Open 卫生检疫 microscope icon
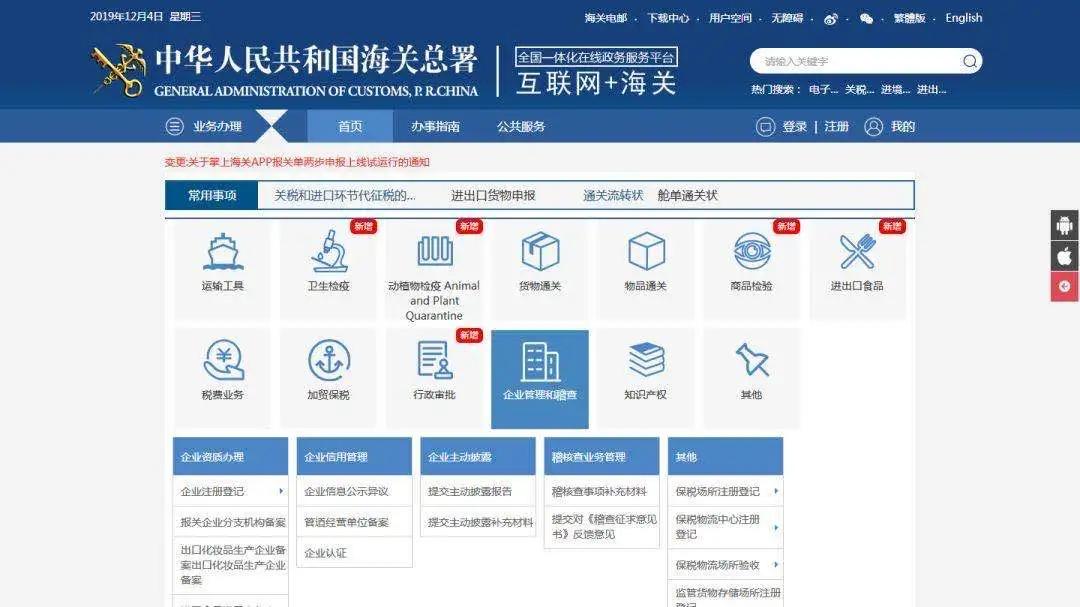1080x607 pixels. click(329, 254)
